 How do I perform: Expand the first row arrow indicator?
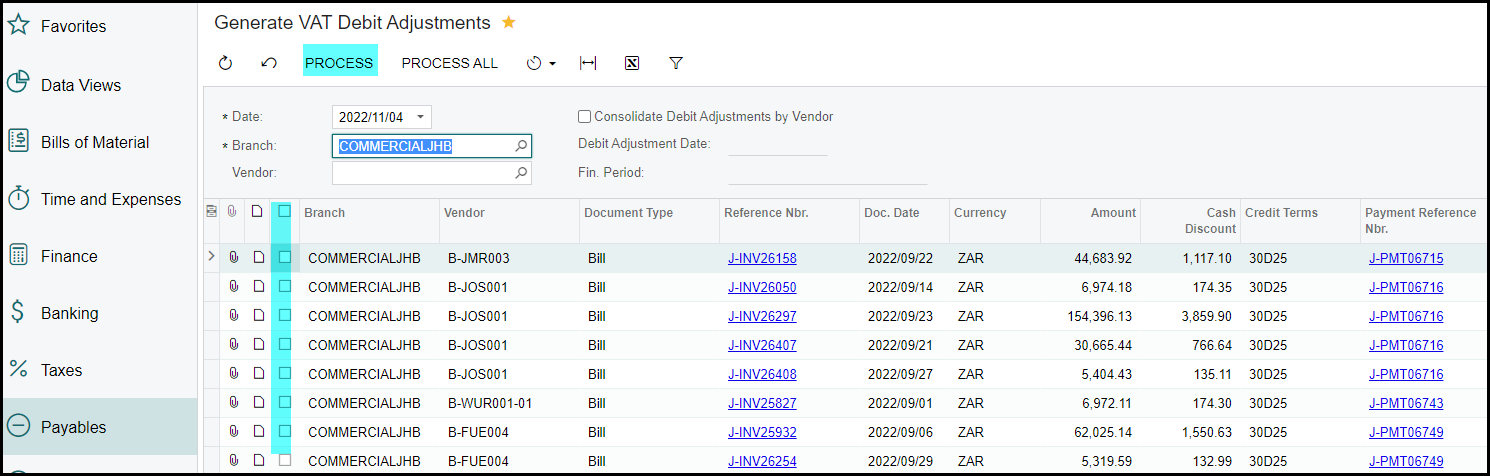point(211,257)
